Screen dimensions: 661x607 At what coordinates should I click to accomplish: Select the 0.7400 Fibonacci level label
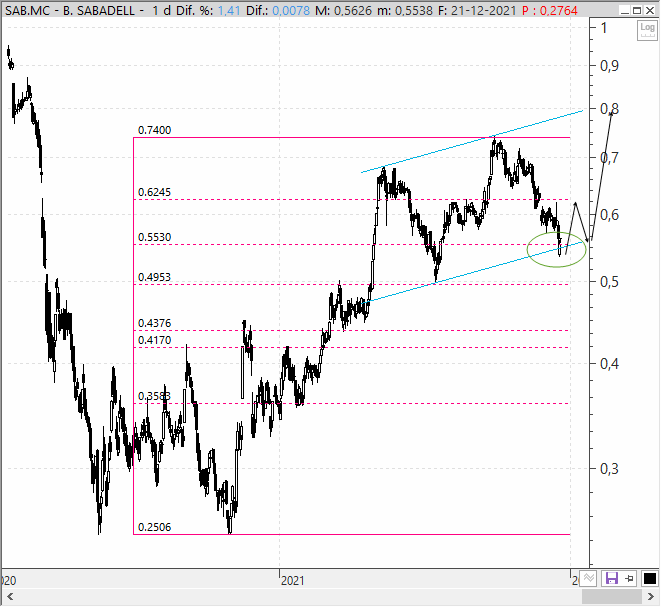pos(154,130)
